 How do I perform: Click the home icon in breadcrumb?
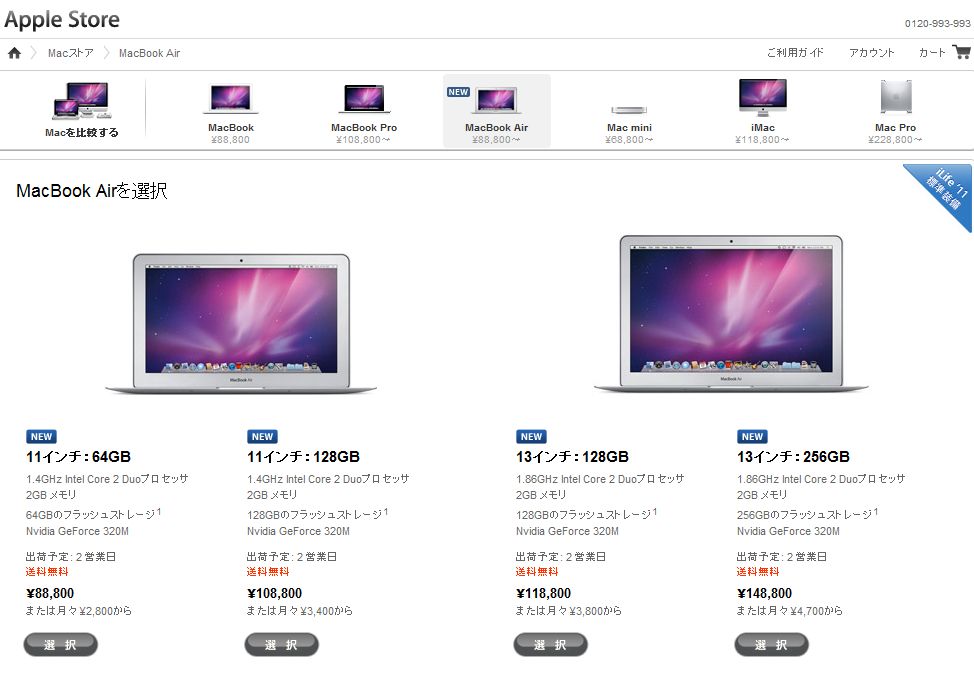click(x=14, y=53)
